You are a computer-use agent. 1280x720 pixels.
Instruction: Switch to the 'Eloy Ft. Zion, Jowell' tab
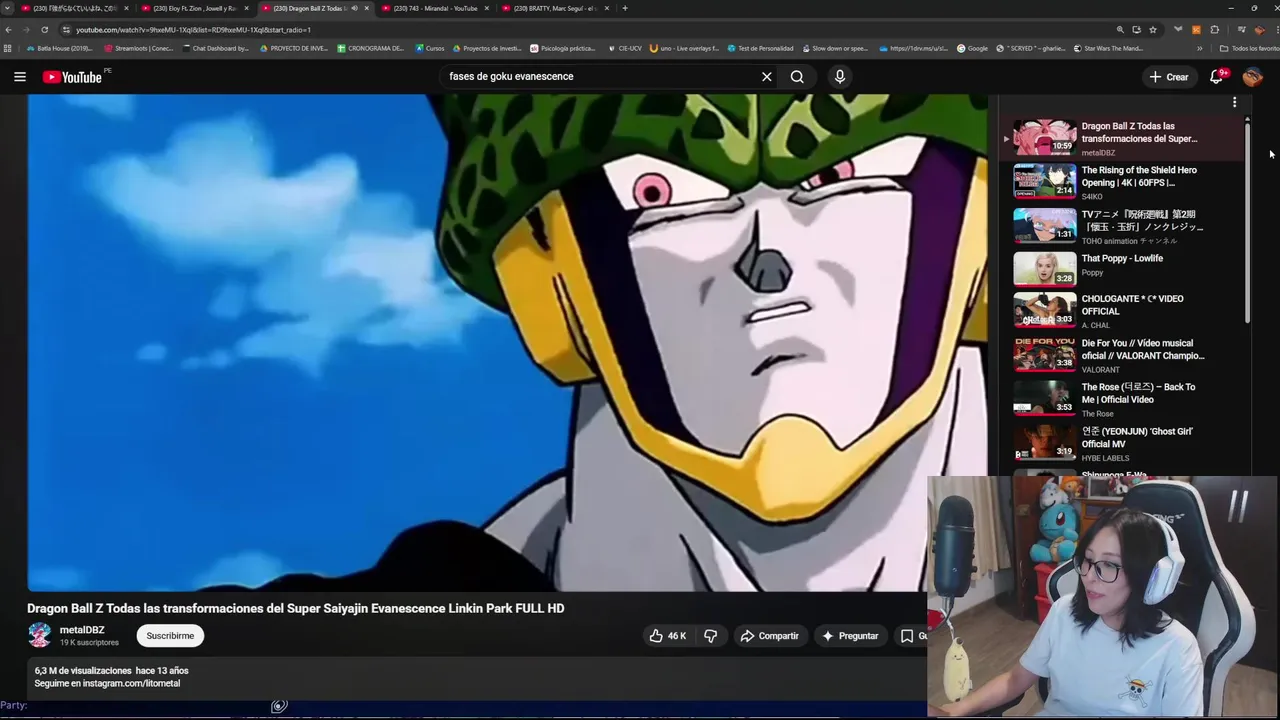click(194, 8)
